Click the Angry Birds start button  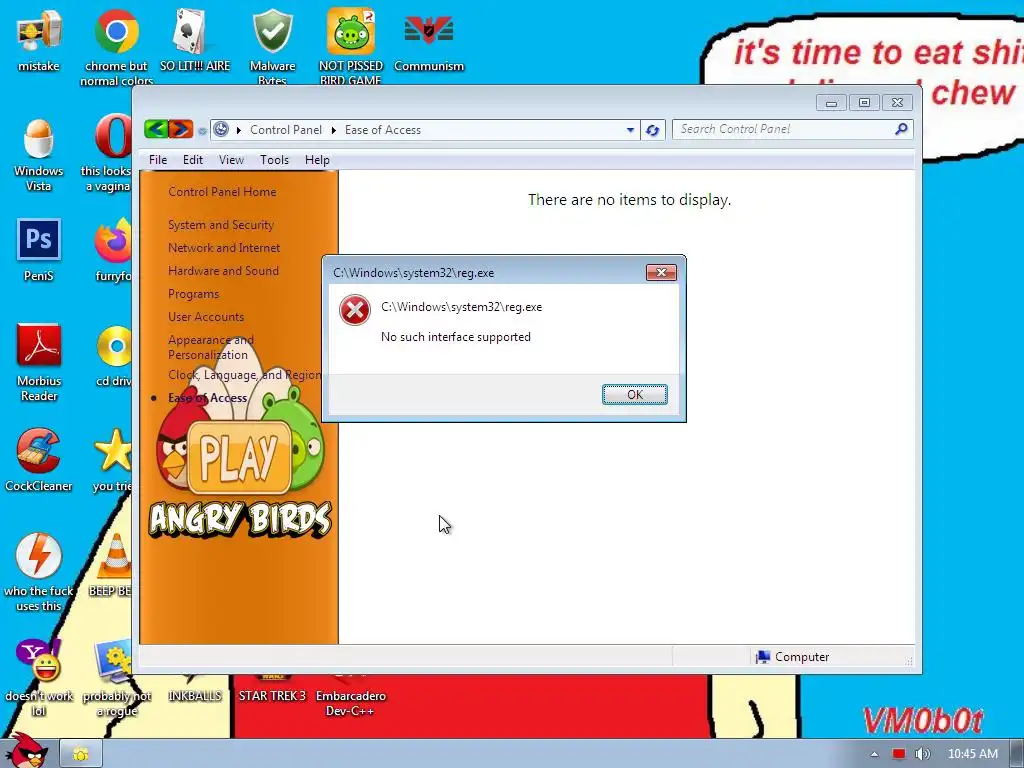tap(26, 751)
